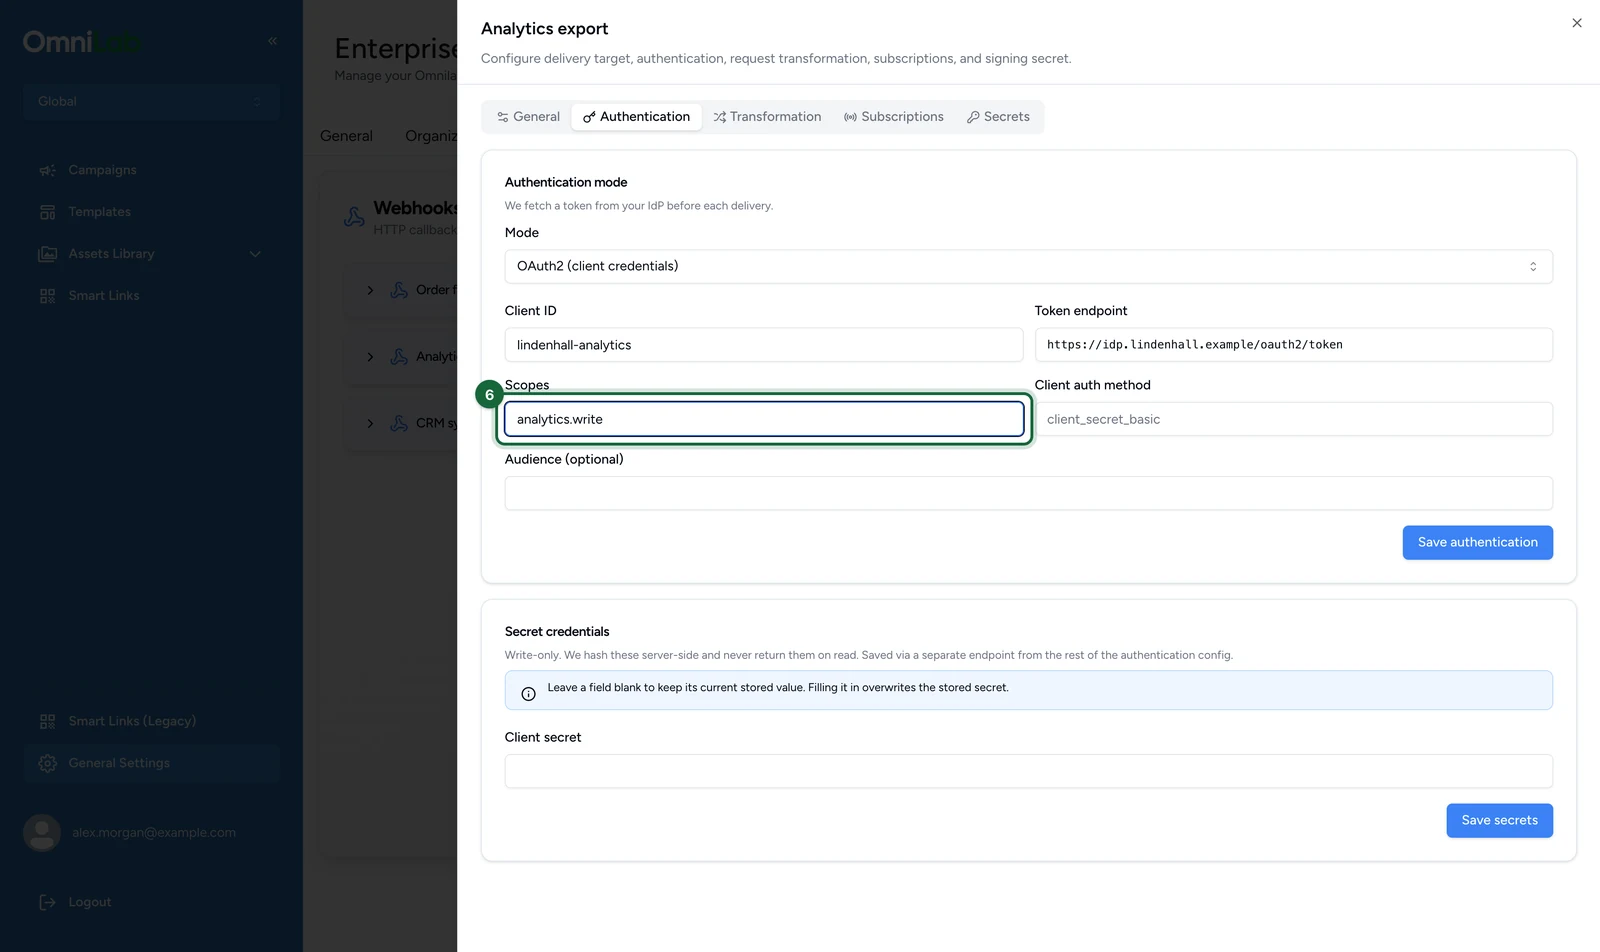Expand the CRM webhook row chevron
1600x952 pixels.
point(370,423)
